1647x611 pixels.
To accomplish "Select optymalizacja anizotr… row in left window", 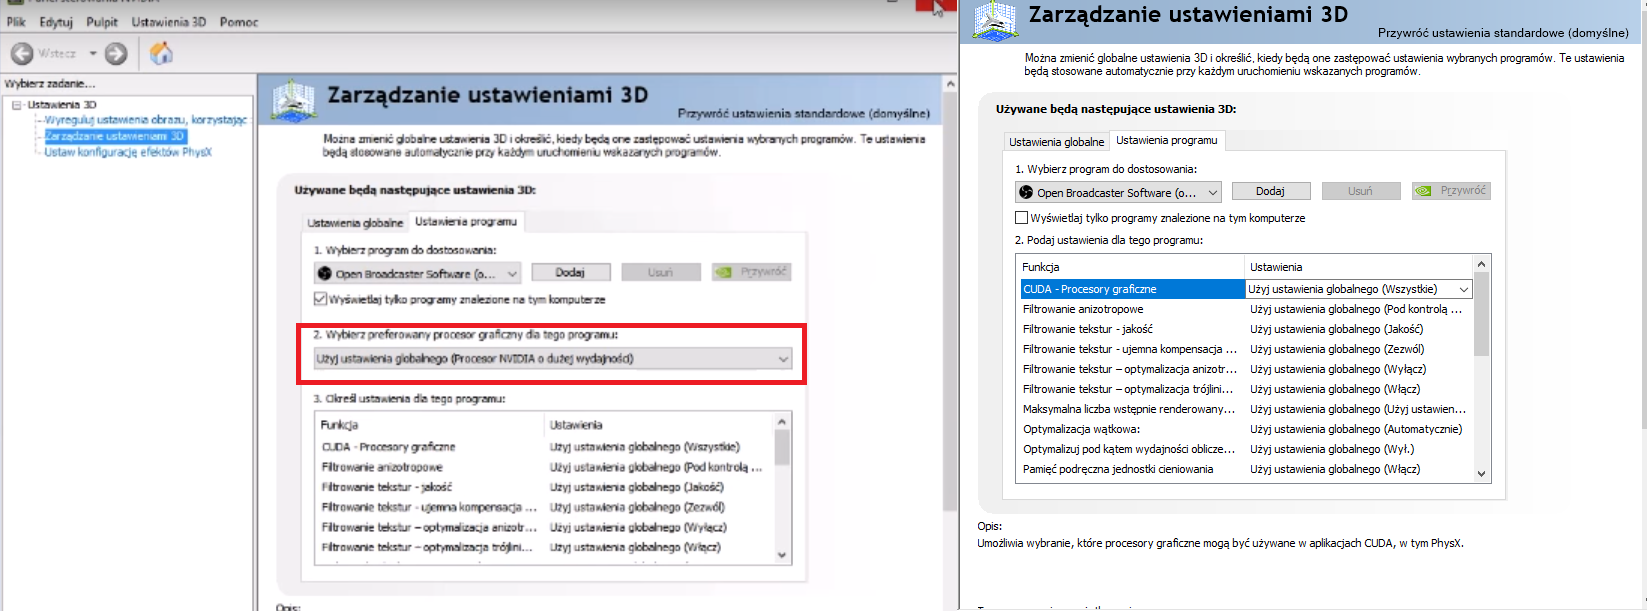I will [x=545, y=527].
